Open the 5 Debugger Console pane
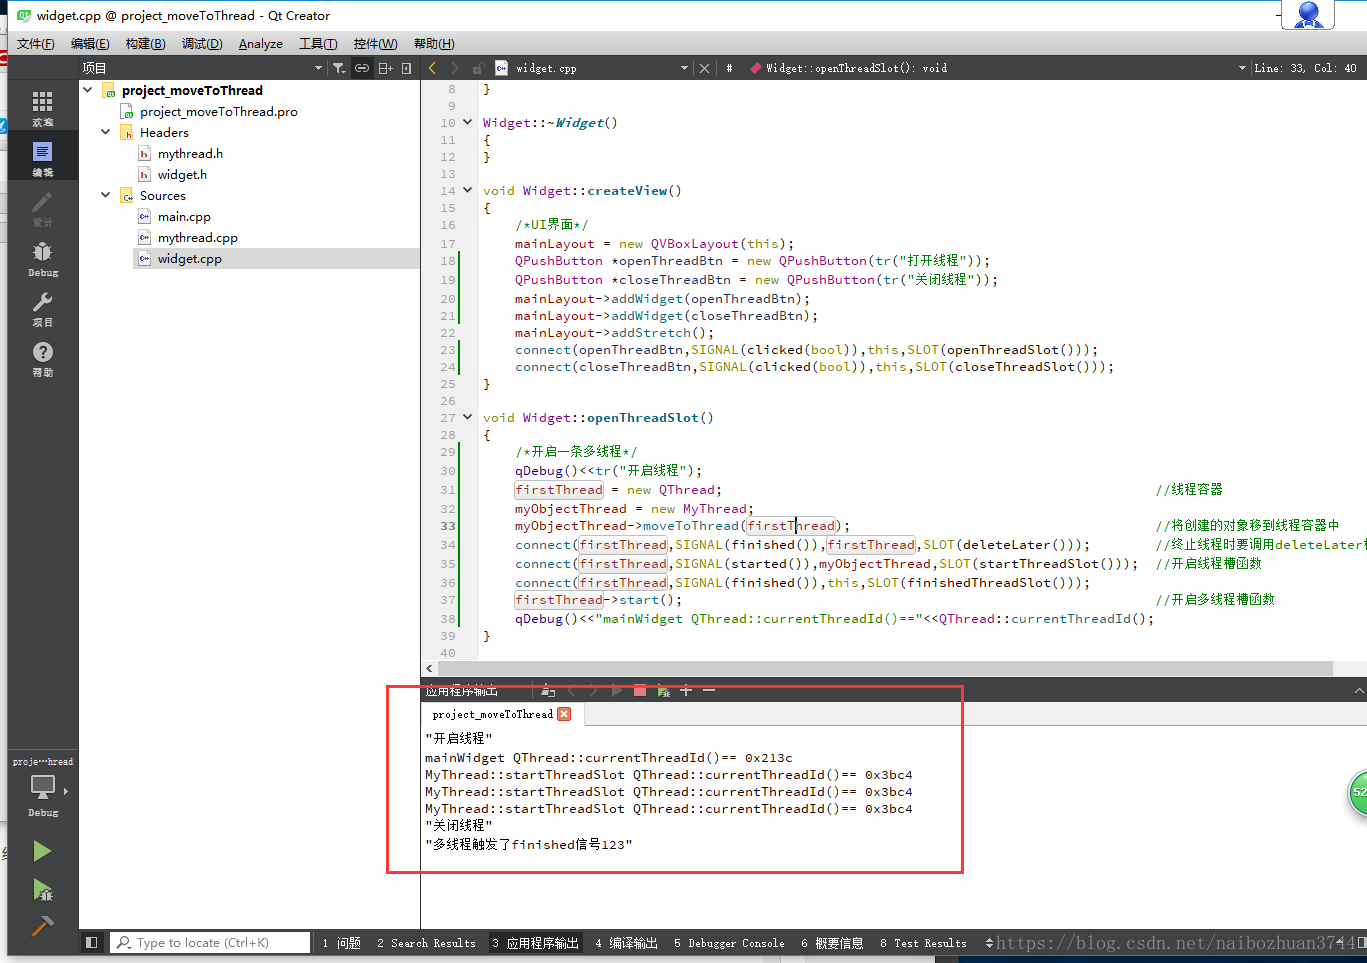The height and width of the screenshot is (963, 1367). tap(729, 942)
